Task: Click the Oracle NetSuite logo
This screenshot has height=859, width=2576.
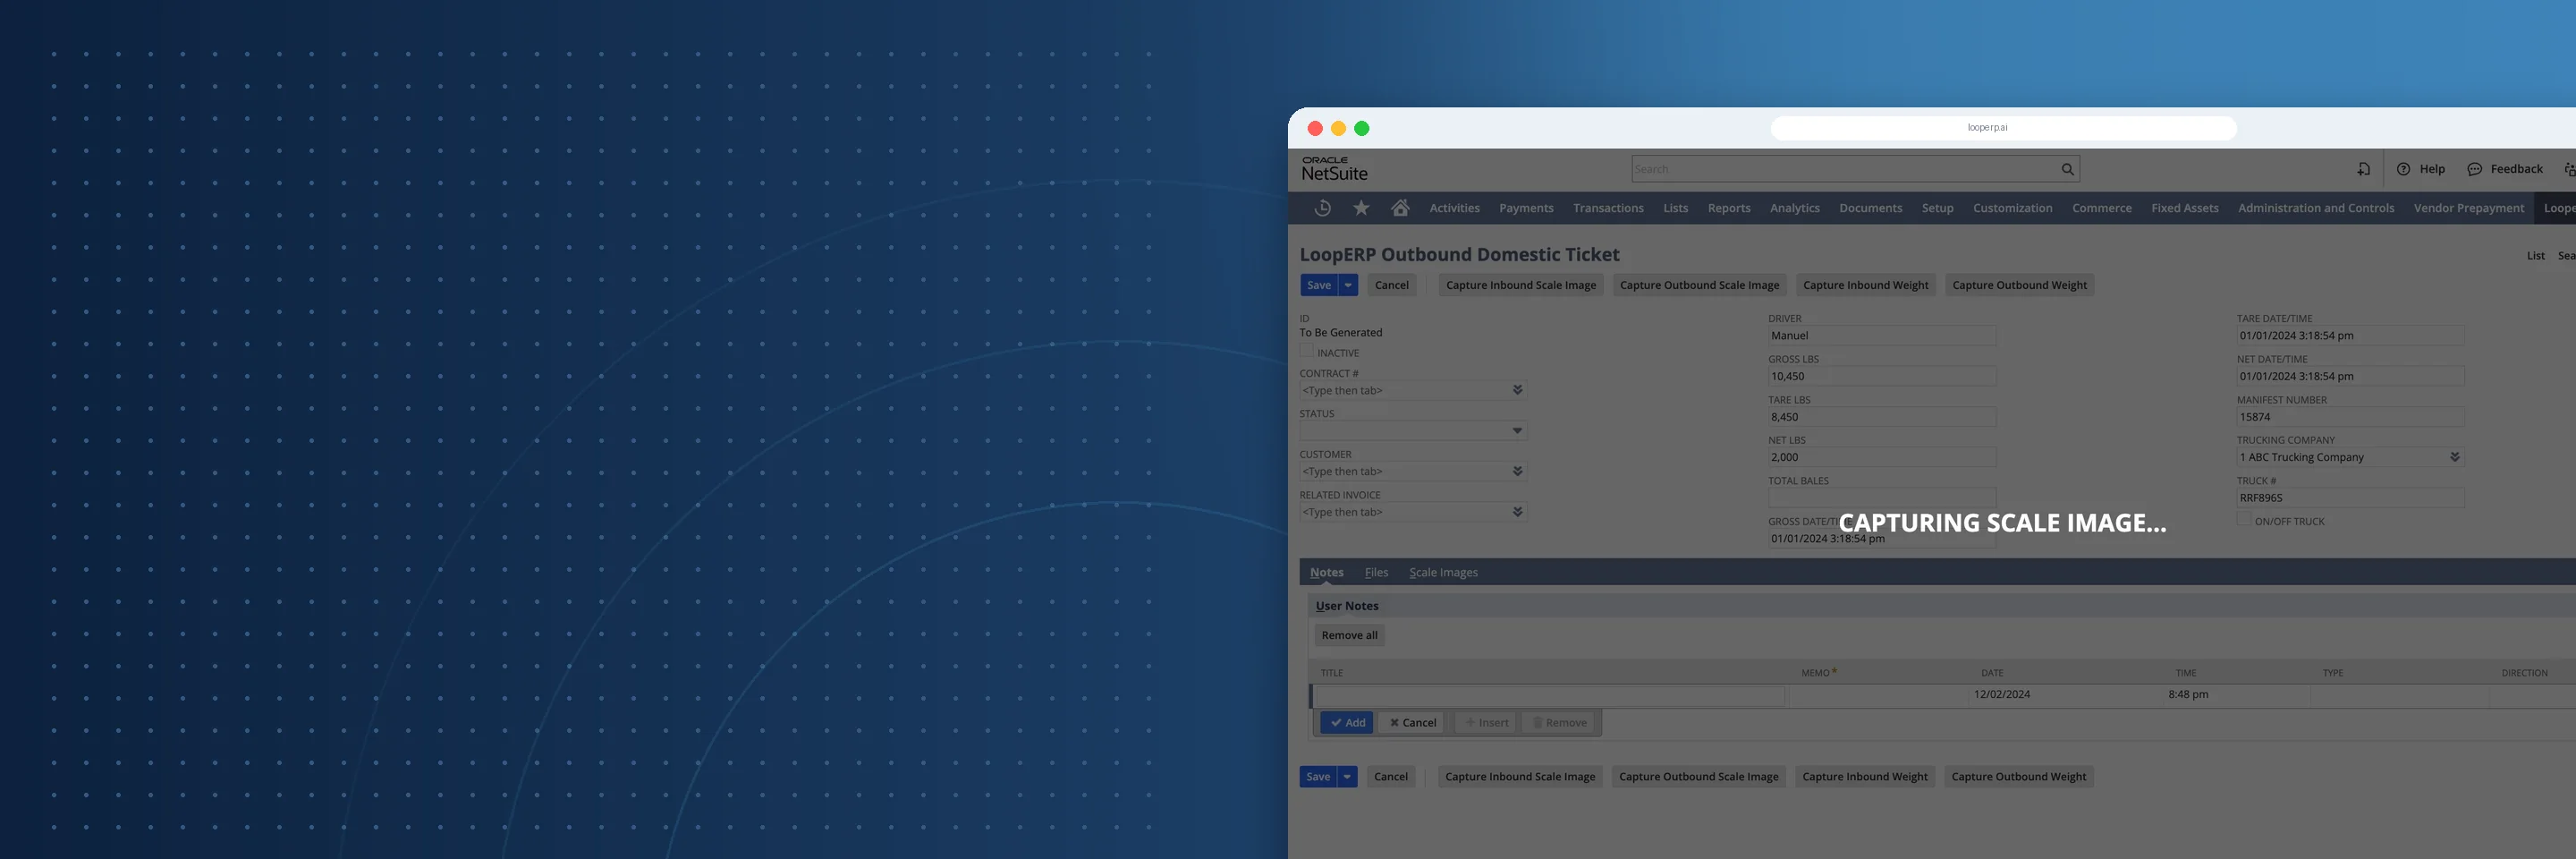Action: coord(1334,169)
